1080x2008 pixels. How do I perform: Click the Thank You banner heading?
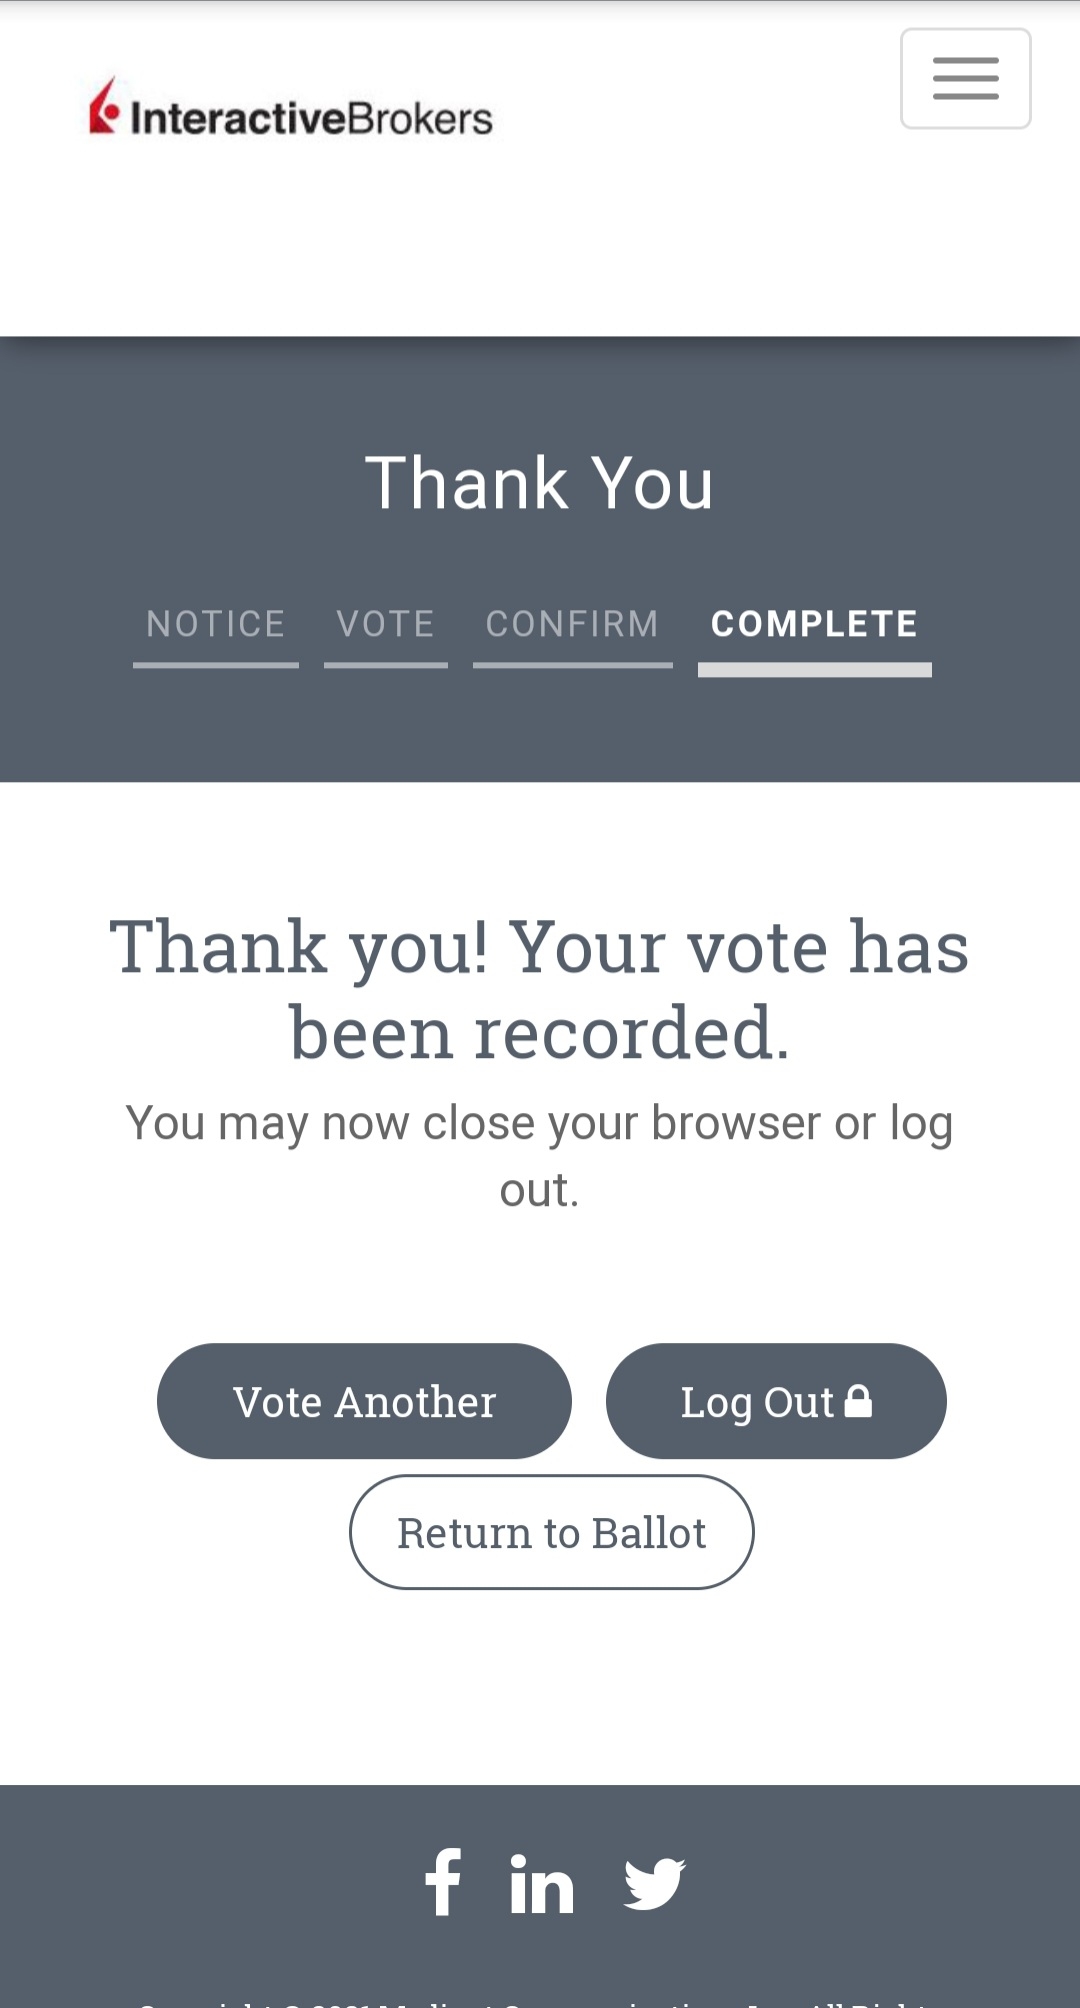pyautogui.click(x=540, y=484)
